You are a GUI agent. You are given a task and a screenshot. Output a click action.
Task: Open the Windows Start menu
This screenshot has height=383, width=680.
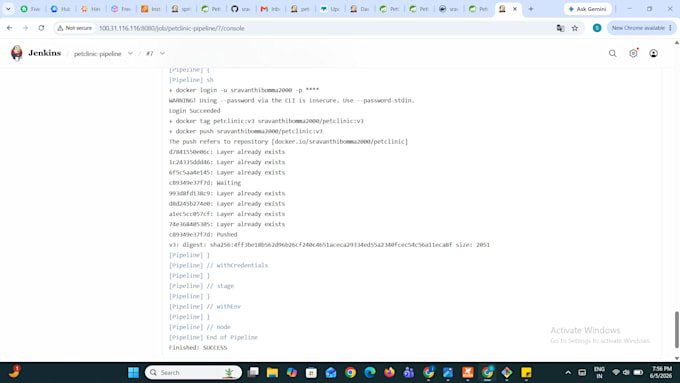[133, 372]
